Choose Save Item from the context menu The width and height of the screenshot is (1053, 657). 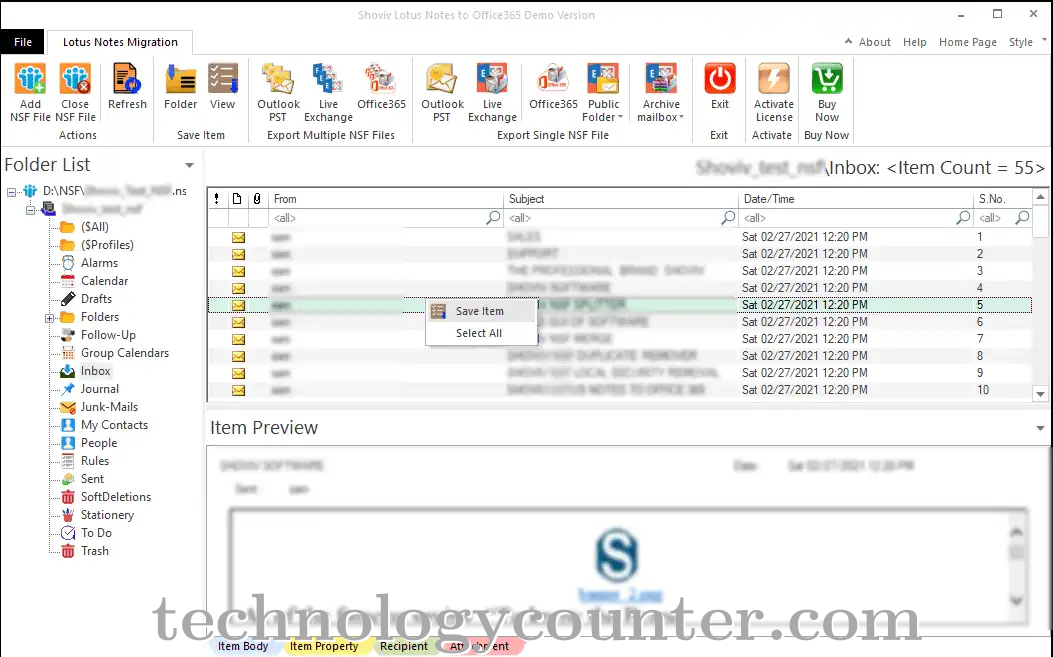pyautogui.click(x=480, y=311)
